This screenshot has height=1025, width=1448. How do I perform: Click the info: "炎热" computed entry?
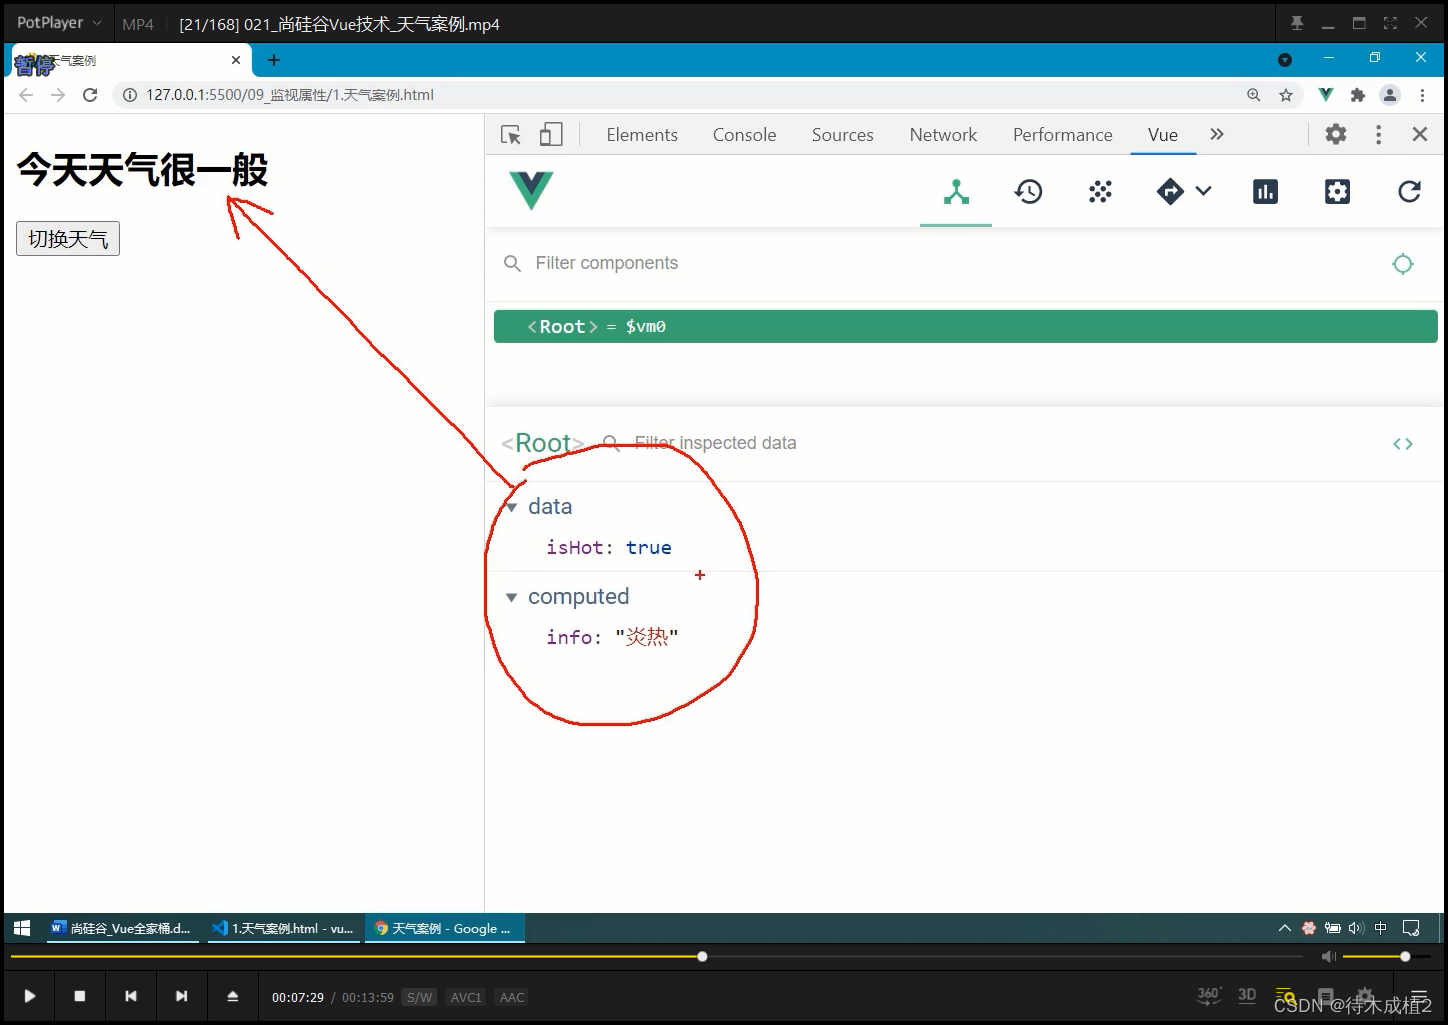click(612, 637)
